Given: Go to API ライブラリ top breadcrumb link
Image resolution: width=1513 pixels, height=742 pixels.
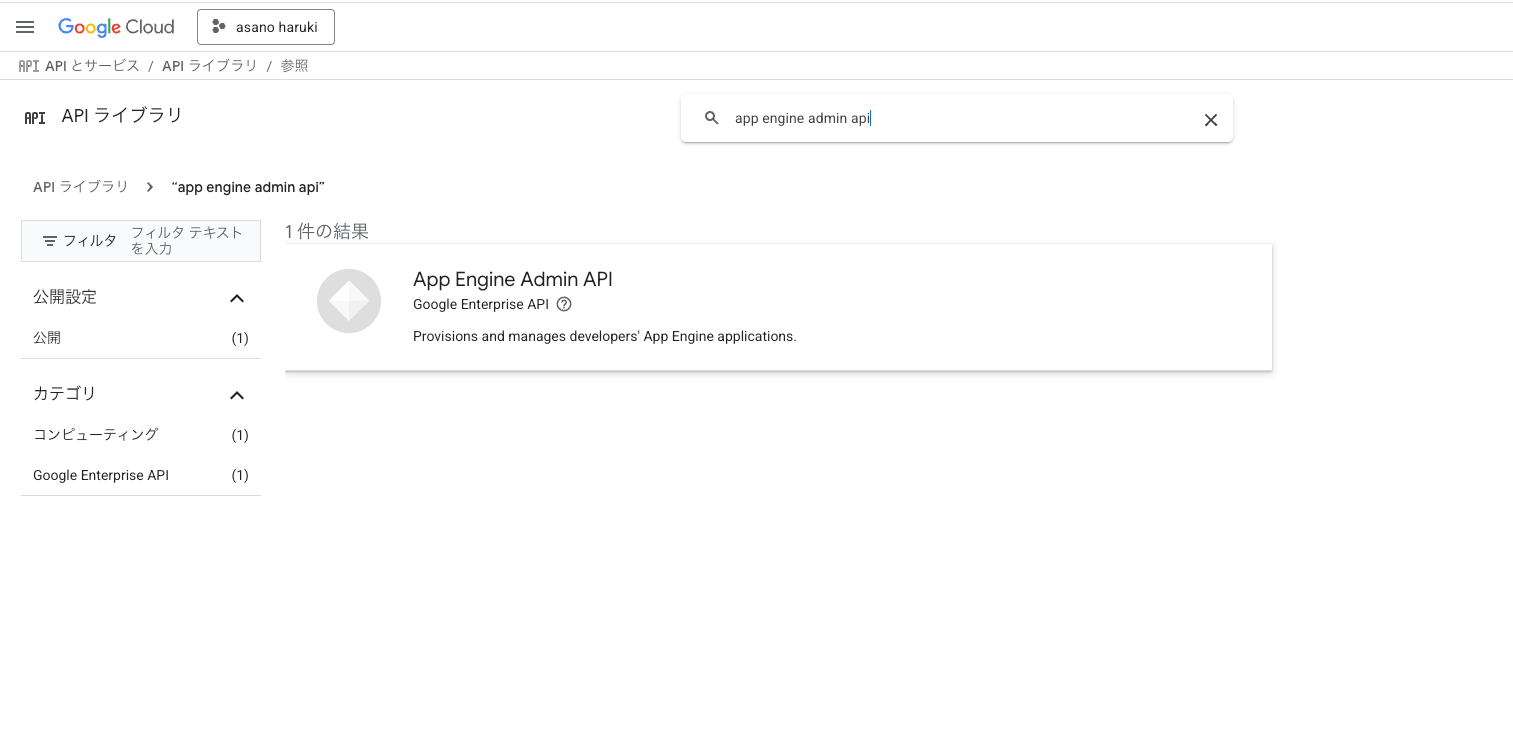Looking at the screenshot, I should coord(210,66).
